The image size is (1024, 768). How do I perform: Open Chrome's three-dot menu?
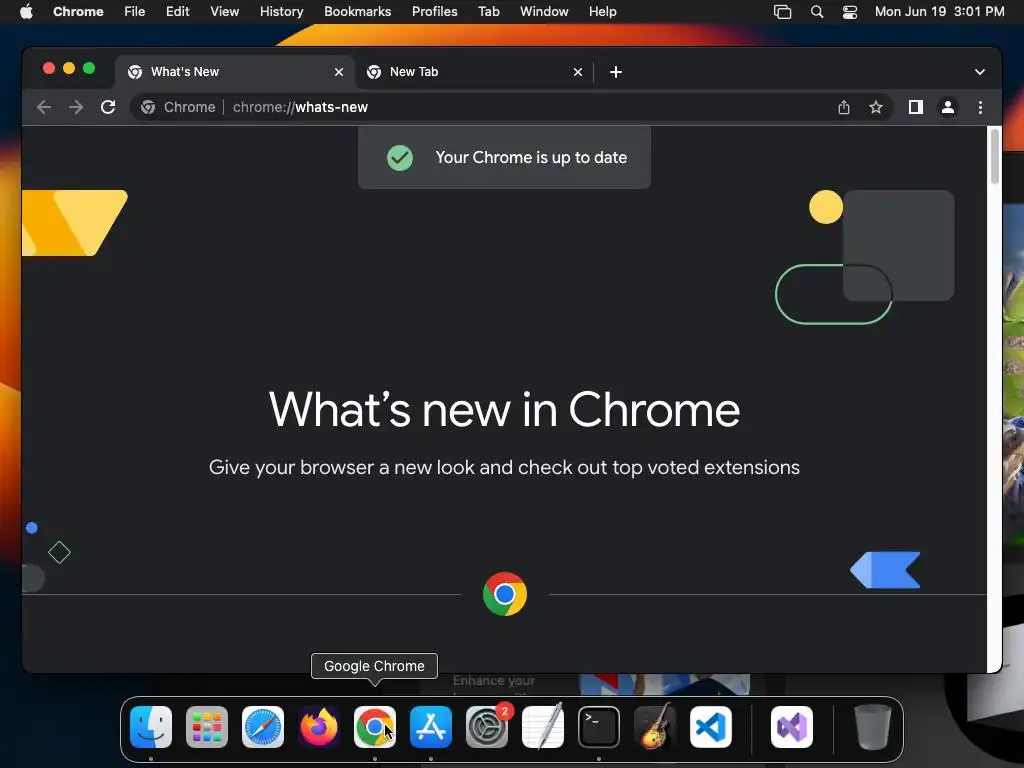980,107
